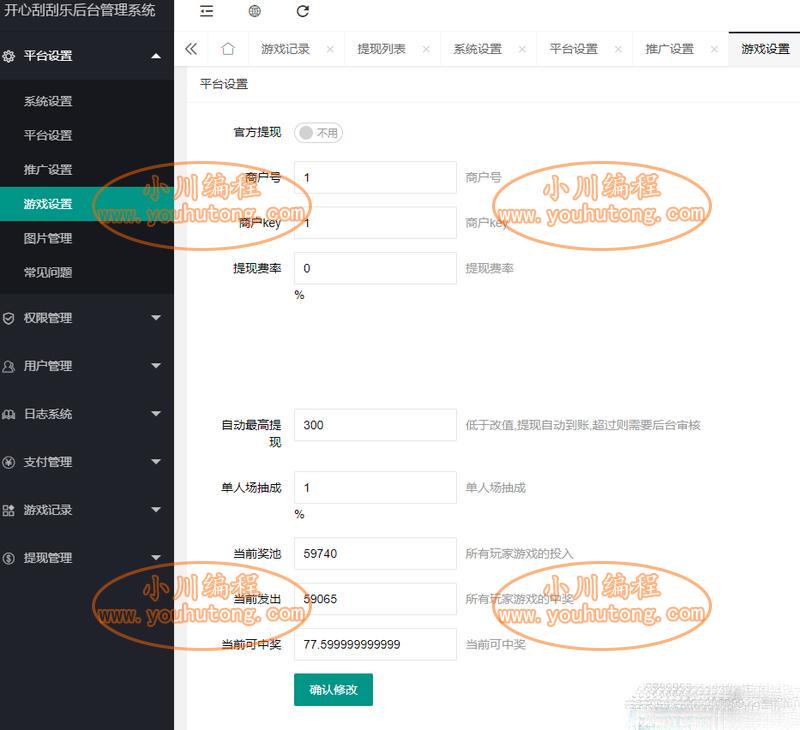Open 平台设置 in the sidebar submenu
The height and width of the screenshot is (730, 800).
(x=87, y=135)
